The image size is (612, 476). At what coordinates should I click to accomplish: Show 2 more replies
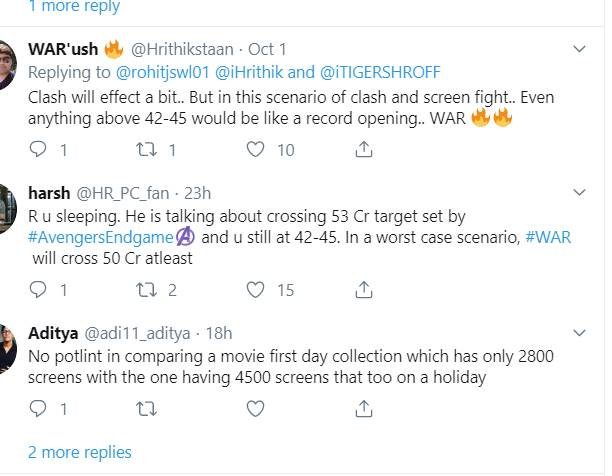[x=79, y=452]
